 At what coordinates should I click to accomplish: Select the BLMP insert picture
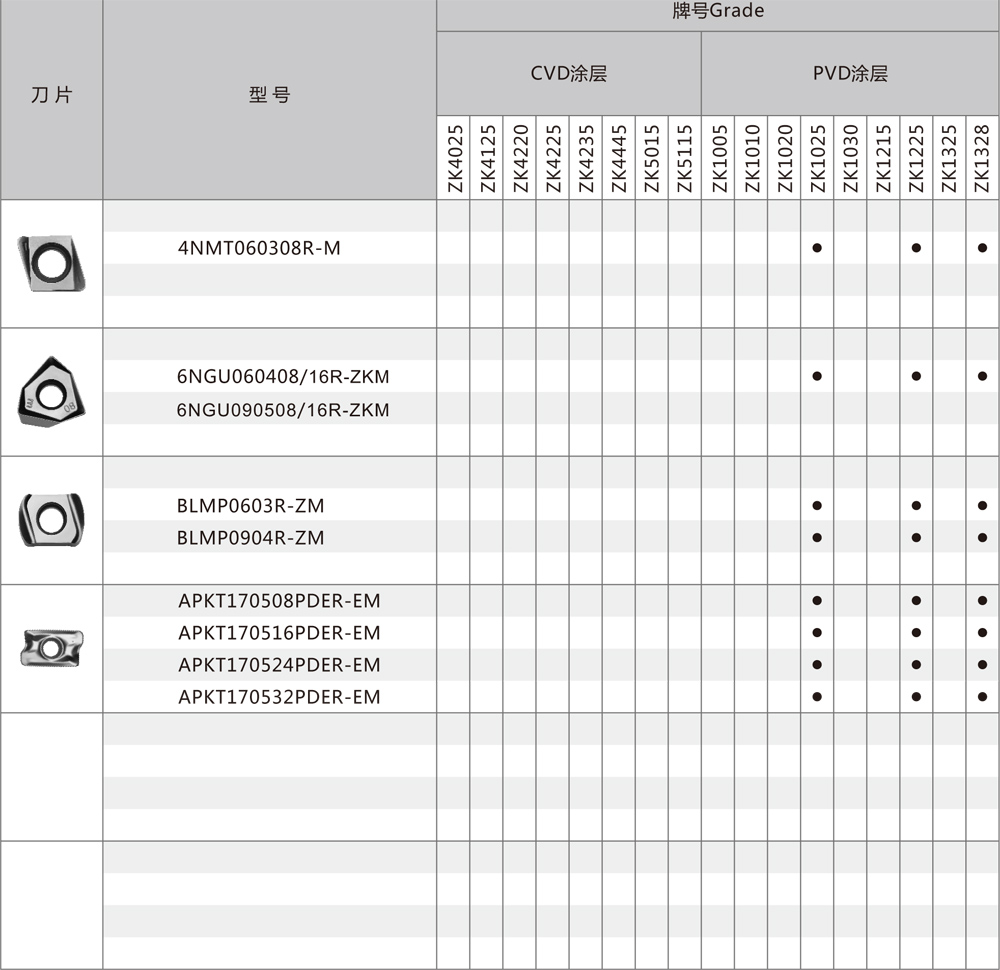coord(52,519)
